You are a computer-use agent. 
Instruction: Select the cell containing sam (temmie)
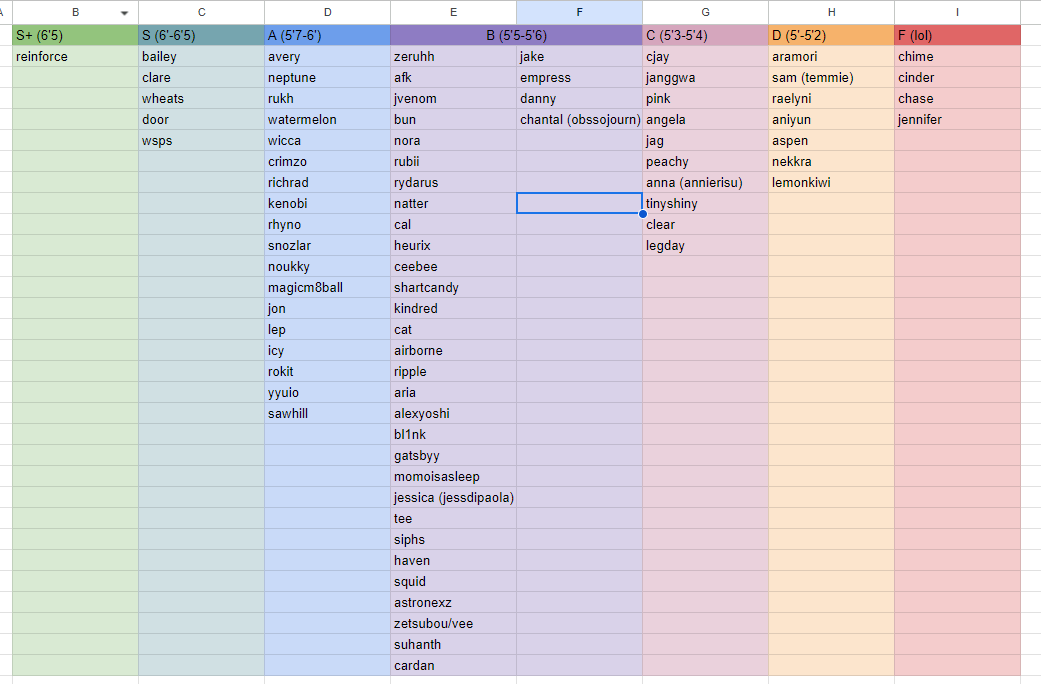pyautogui.click(x=831, y=78)
